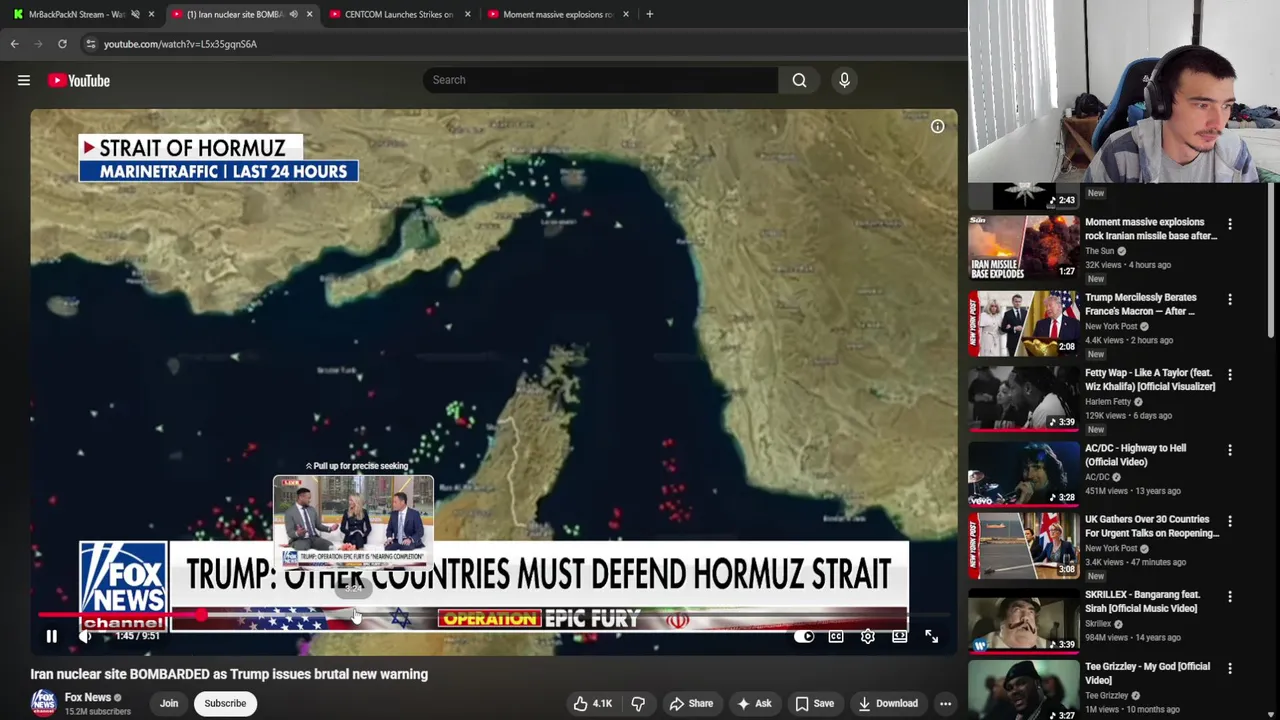Screen dimensions: 1280x720
Task: Open The Sun channel name in recommendations
Action: [x=1099, y=251]
